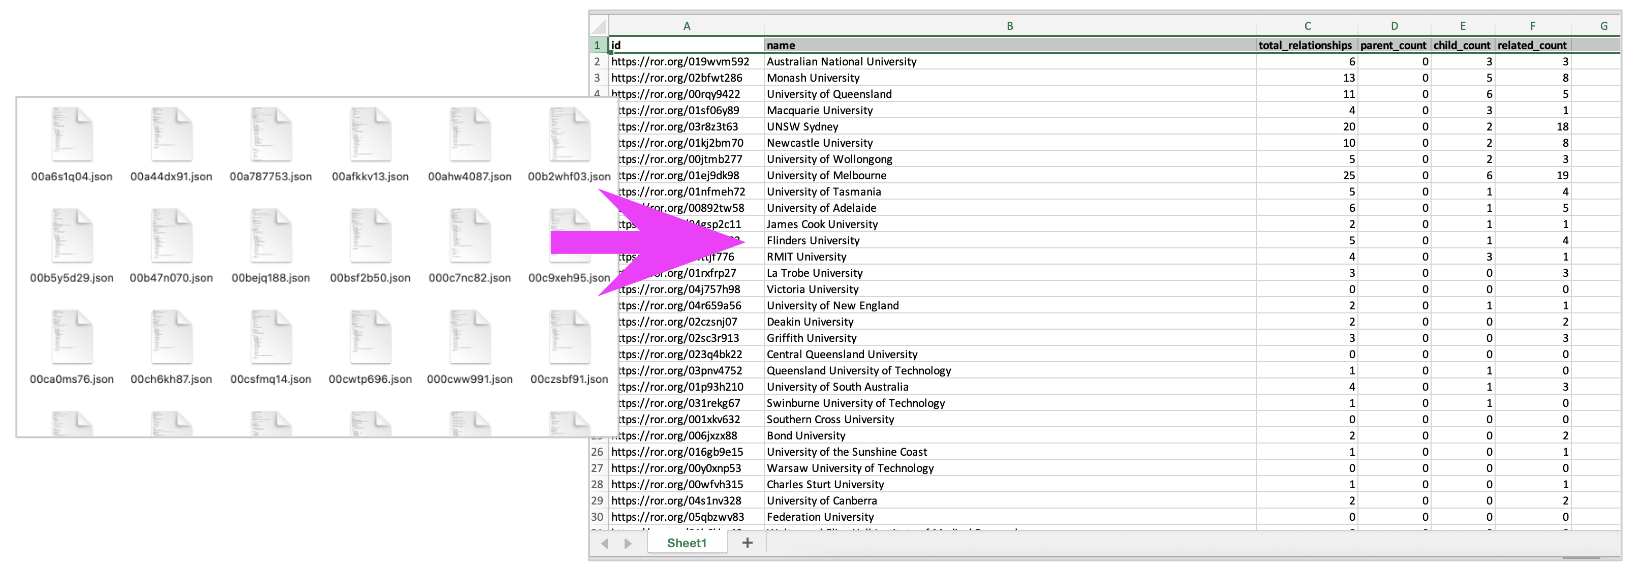This screenshot has height=574, width=1638.
Task: Click the total_relationships header cell
Action: tap(1305, 45)
